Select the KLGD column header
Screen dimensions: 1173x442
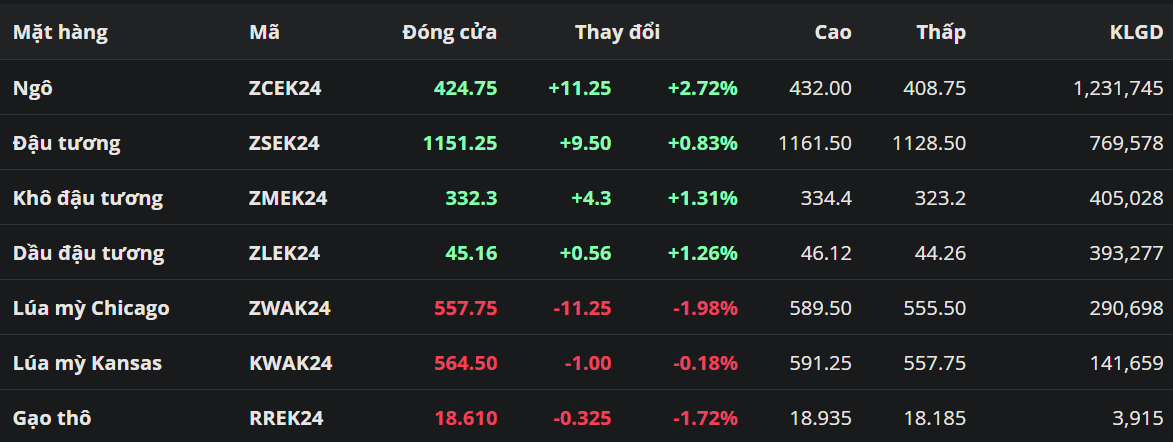coord(1136,32)
